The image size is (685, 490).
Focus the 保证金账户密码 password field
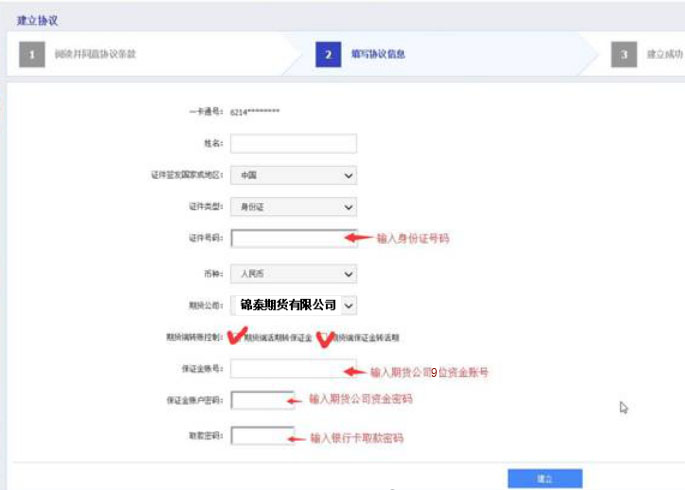point(263,400)
